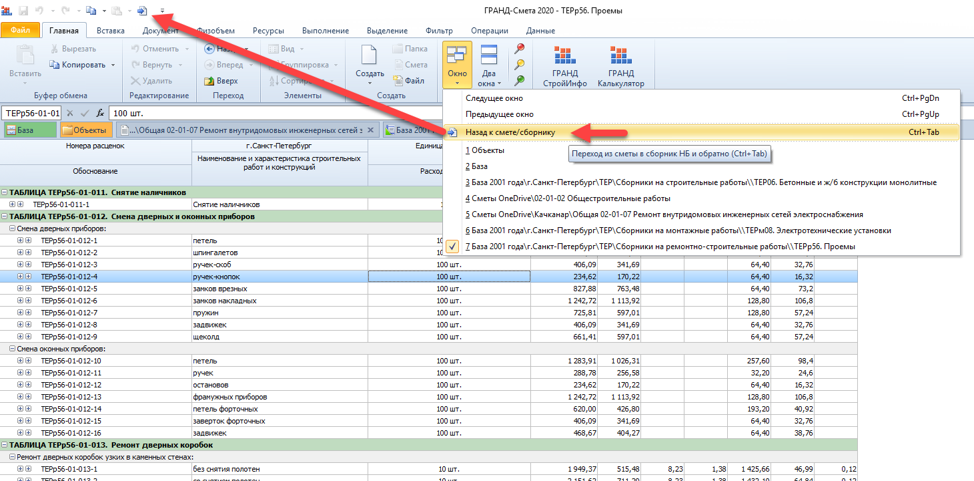Click Вперед navigation button
Viewport: 974px width, 481px height.
225,65
